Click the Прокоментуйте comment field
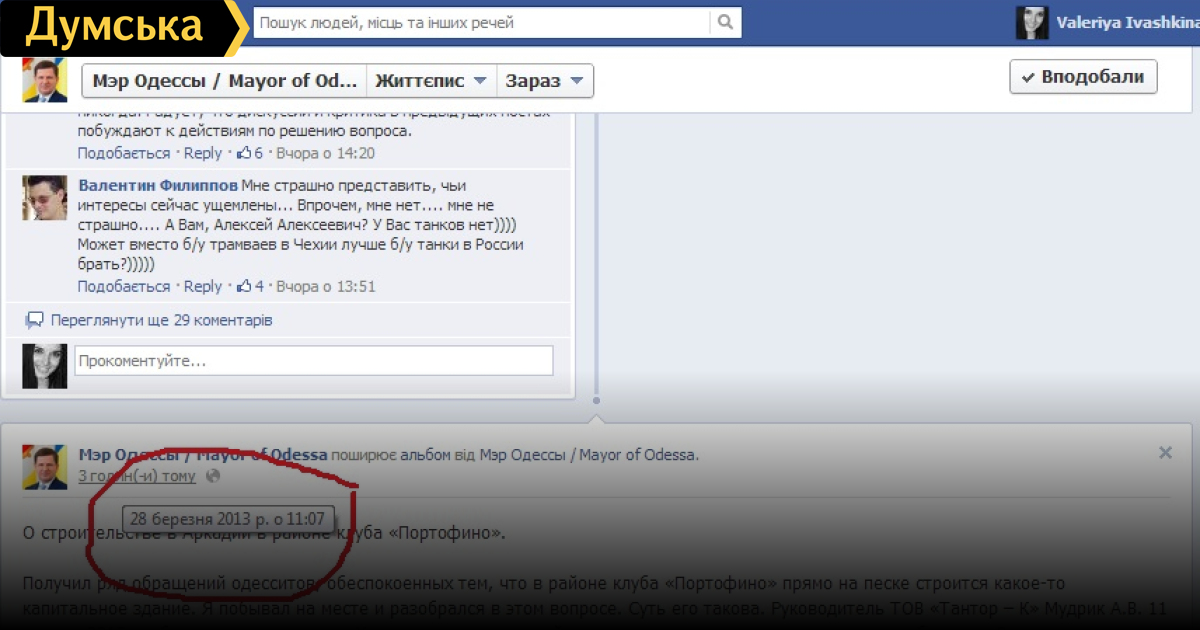The image size is (1200, 630). coord(313,360)
